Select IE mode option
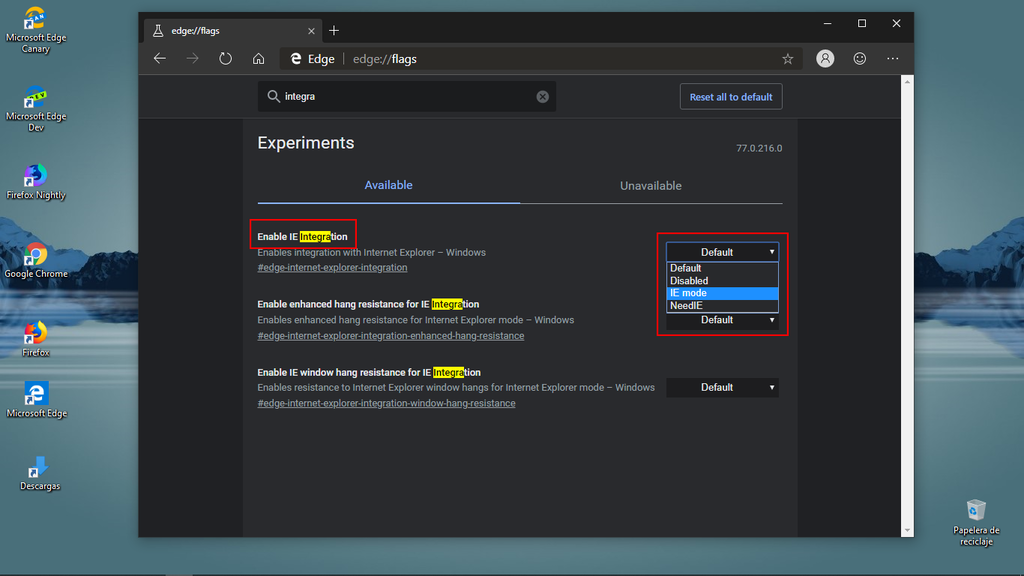Viewport: 1024px width, 576px height. 722,293
